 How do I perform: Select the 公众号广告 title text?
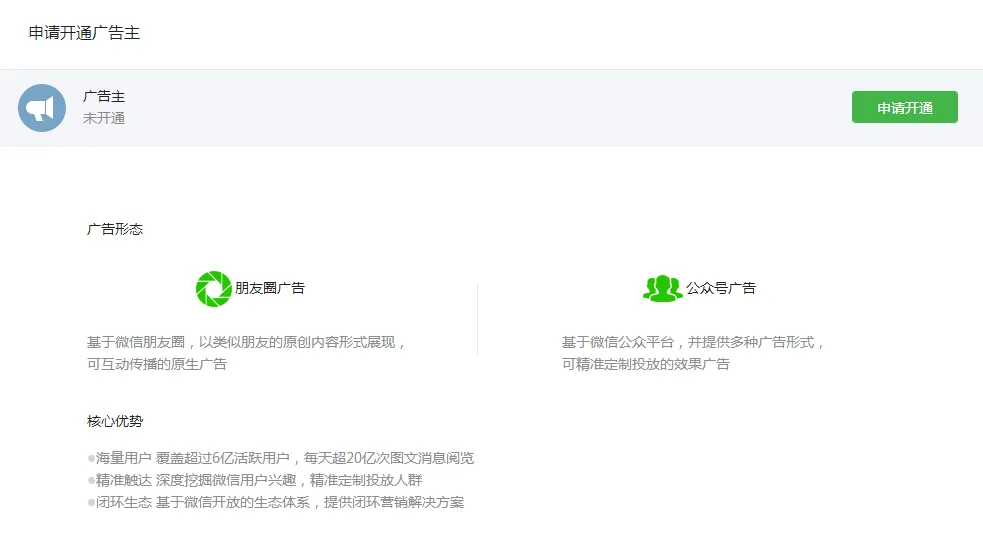click(721, 289)
